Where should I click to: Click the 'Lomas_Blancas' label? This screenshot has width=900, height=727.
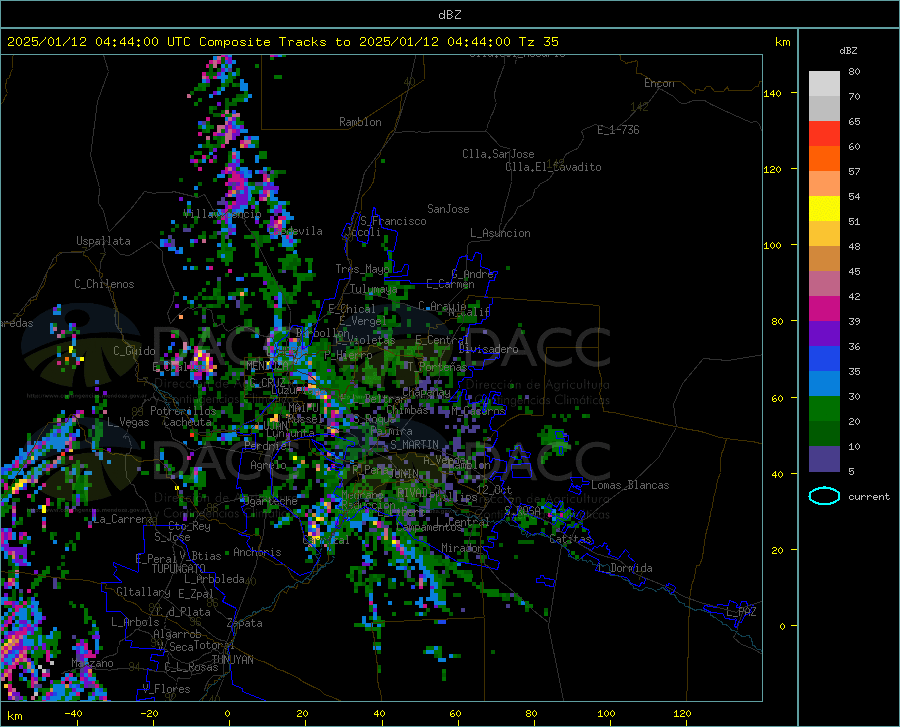630,485
